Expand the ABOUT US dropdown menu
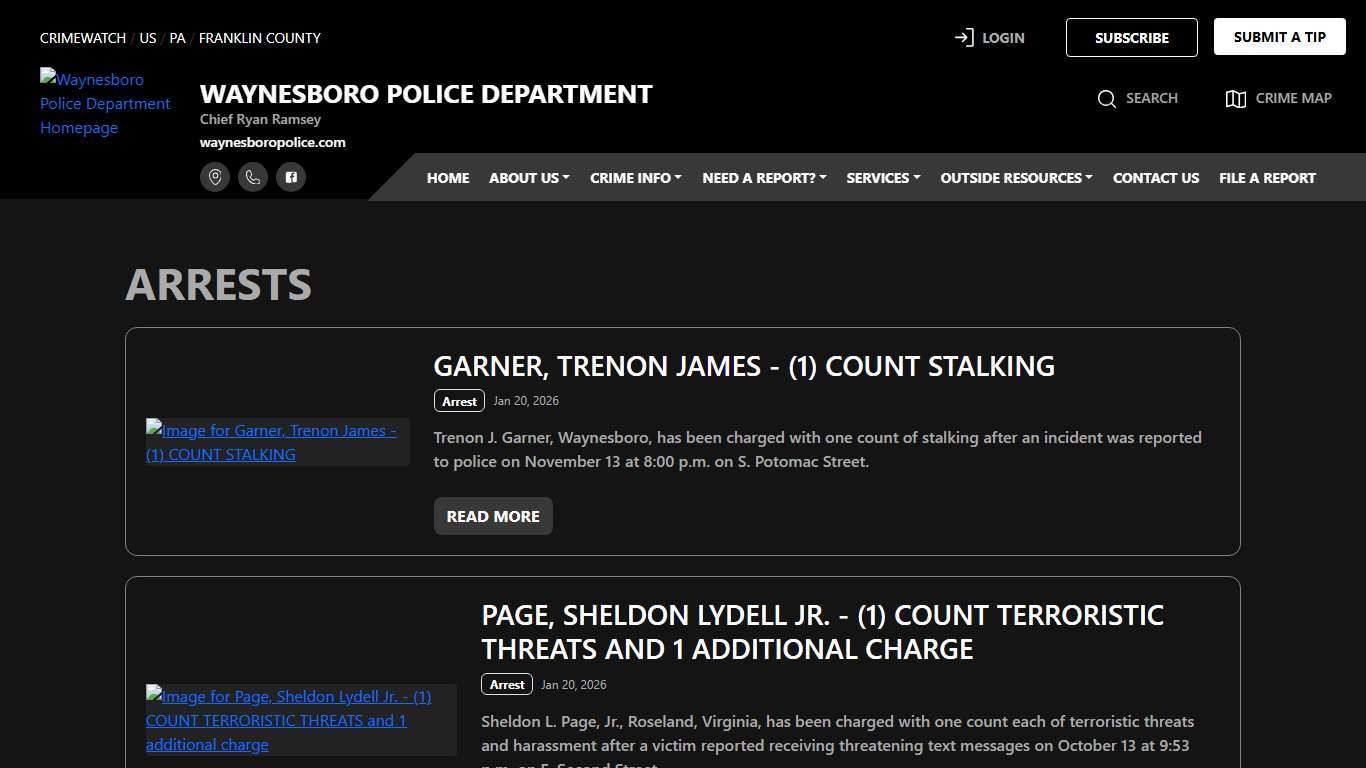 pos(528,177)
